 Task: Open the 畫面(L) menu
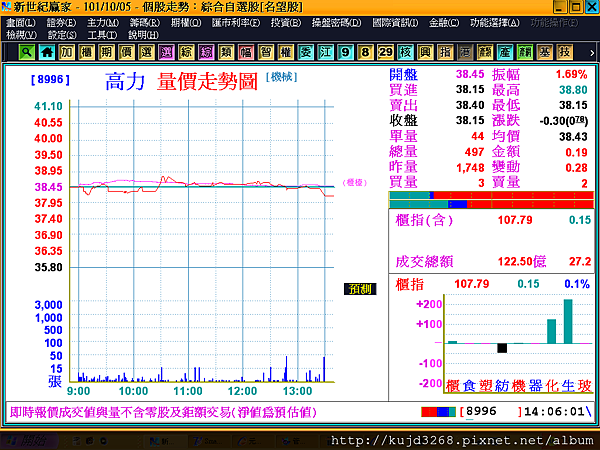point(21,23)
